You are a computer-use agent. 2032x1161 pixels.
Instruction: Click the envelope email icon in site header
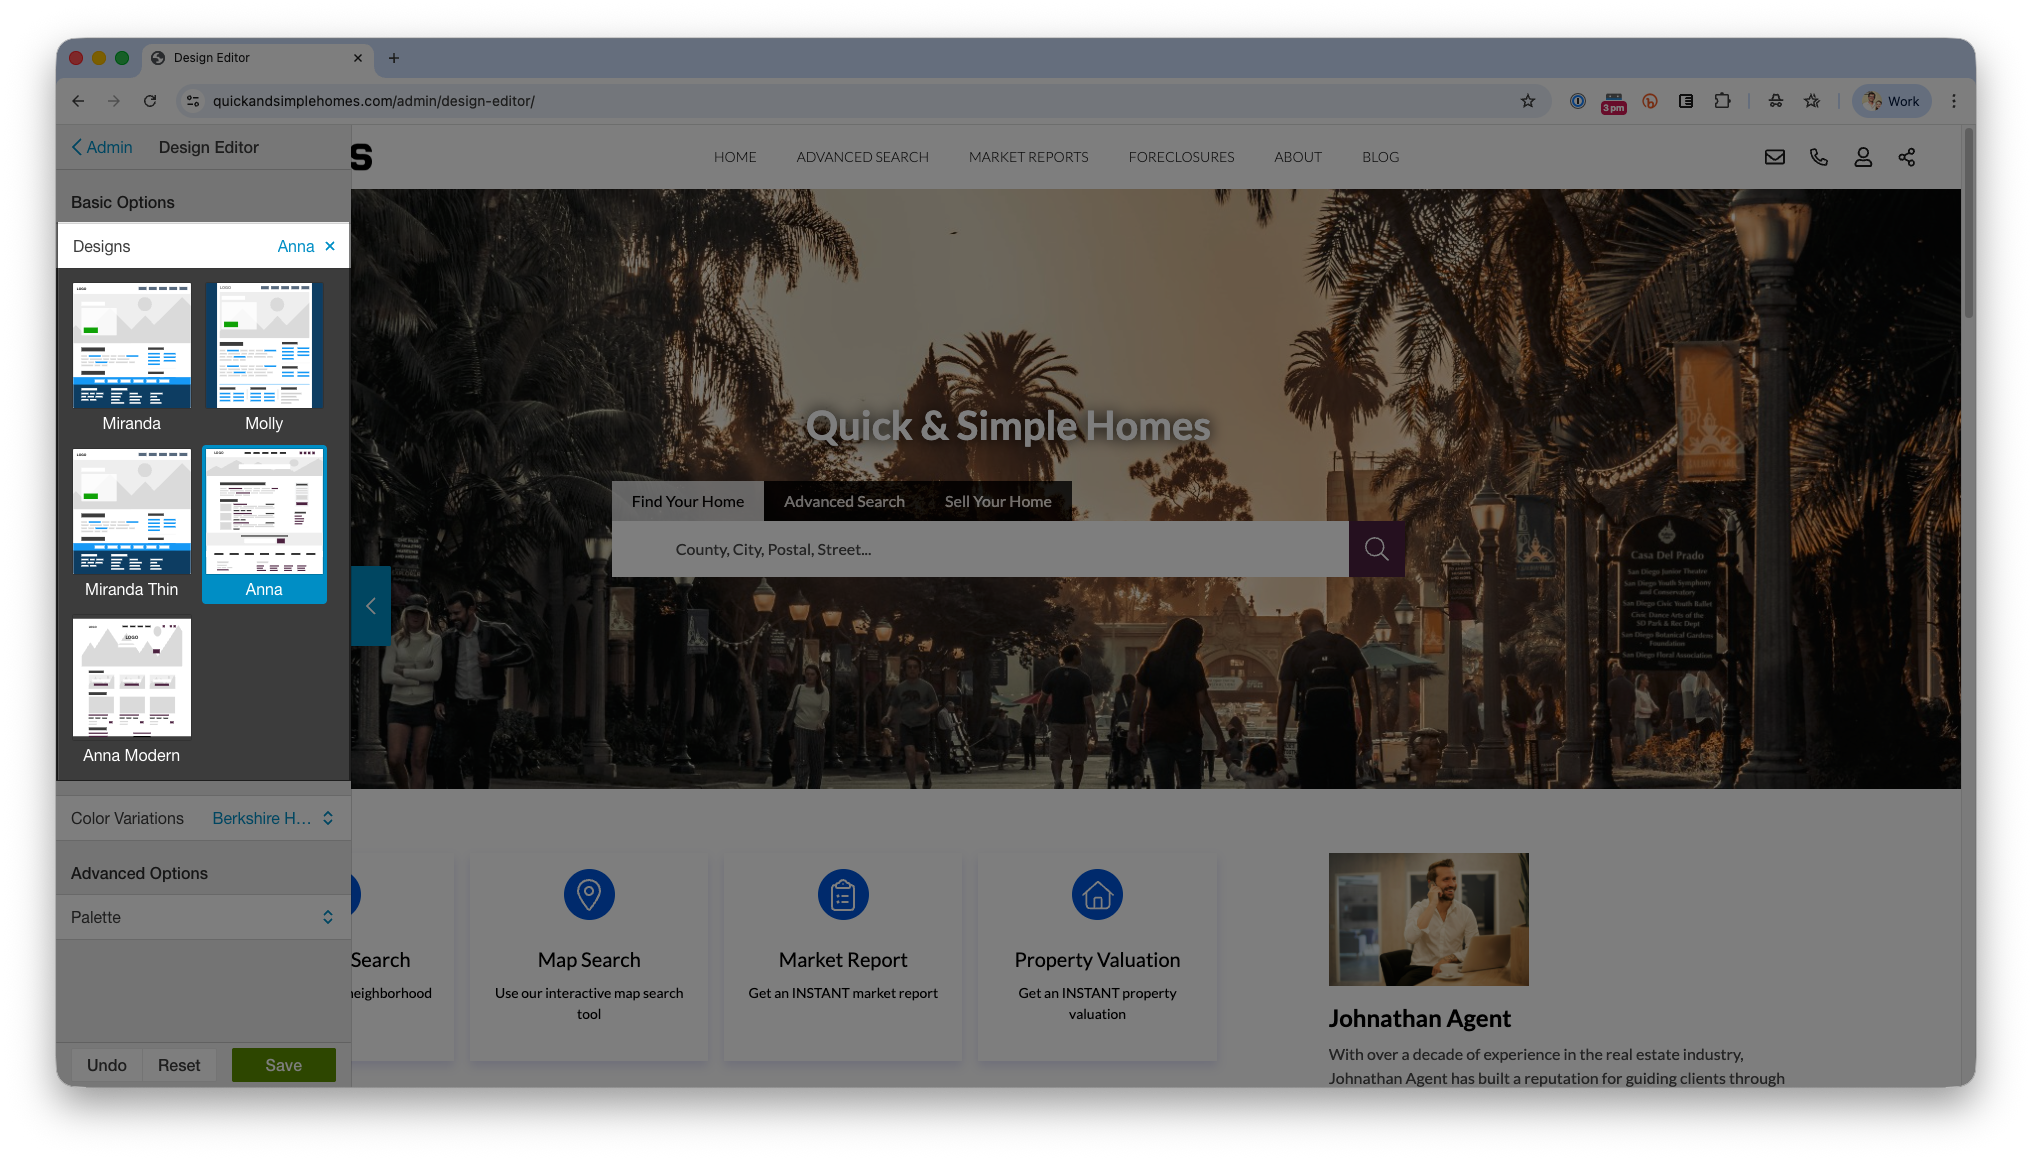coord(1774,157)
